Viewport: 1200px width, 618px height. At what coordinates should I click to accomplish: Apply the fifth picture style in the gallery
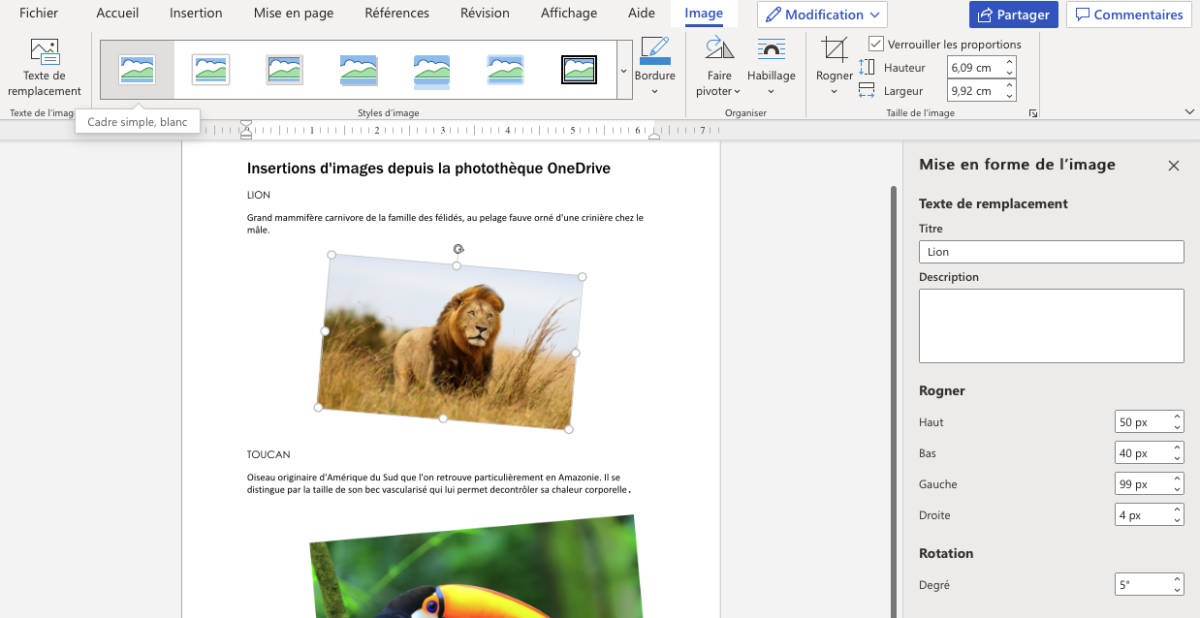coord(432,69)
